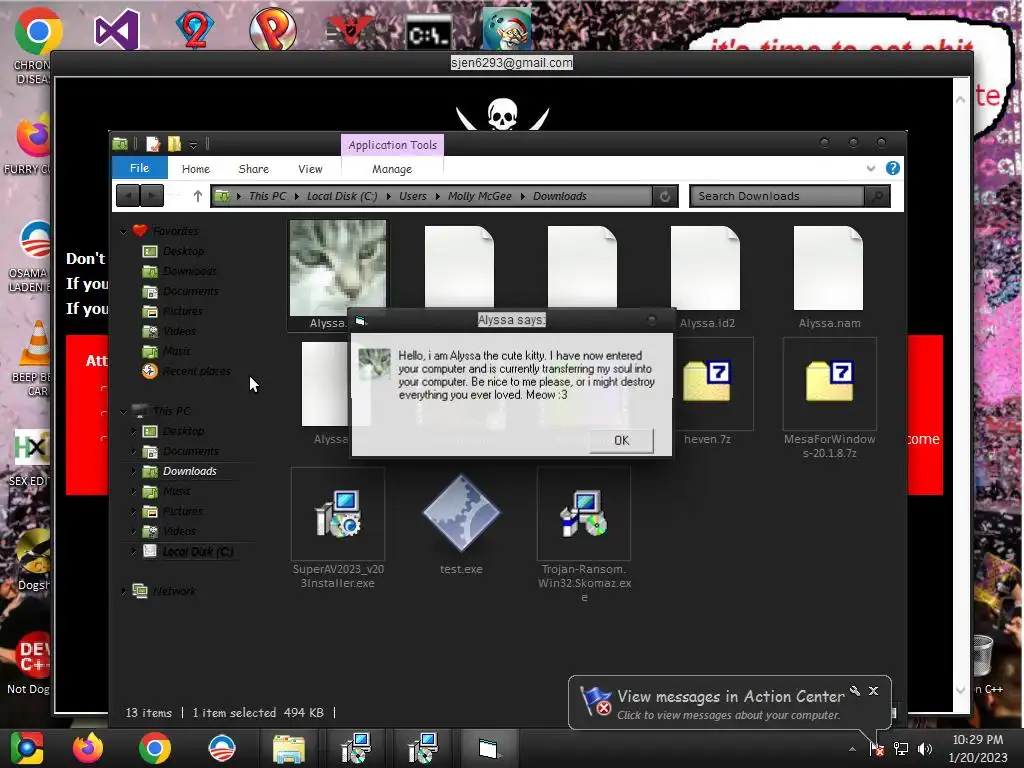Expand the Network tree node
This screenshot has width=1024, height=768.
pos(123,591)
